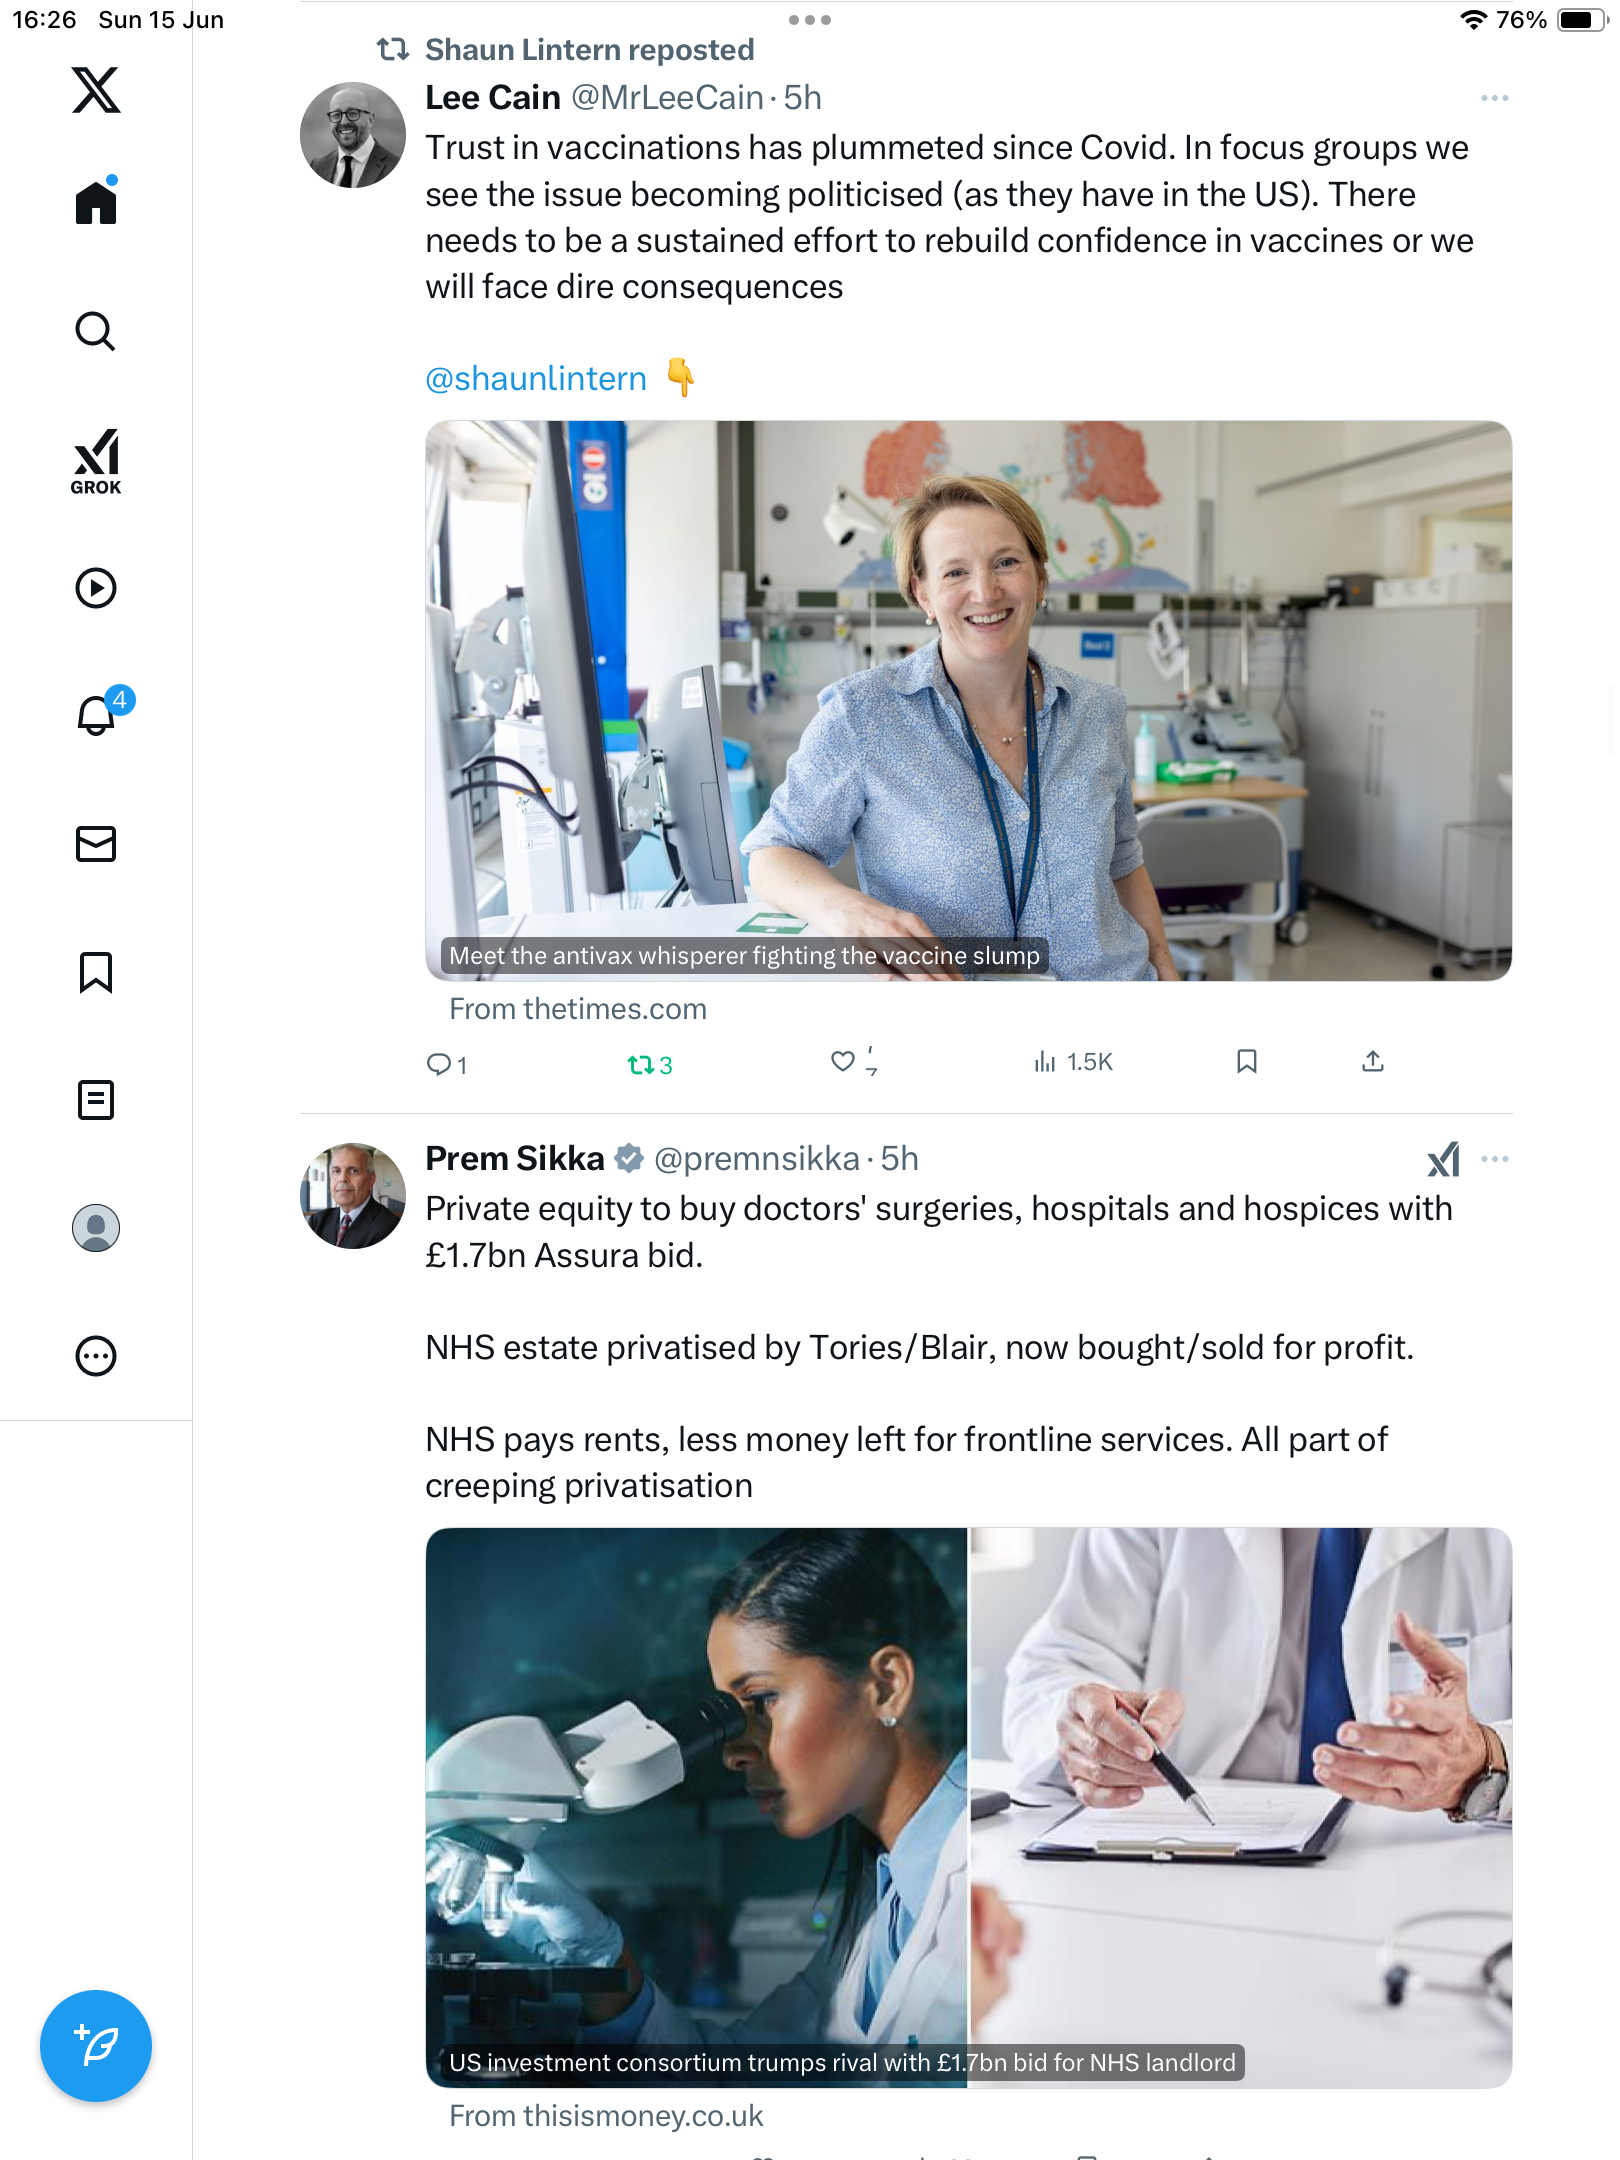Open Messages envelope icon
Image resolution: width=1620 pixels, height=2160 pixels.
(x=96, y=844)
